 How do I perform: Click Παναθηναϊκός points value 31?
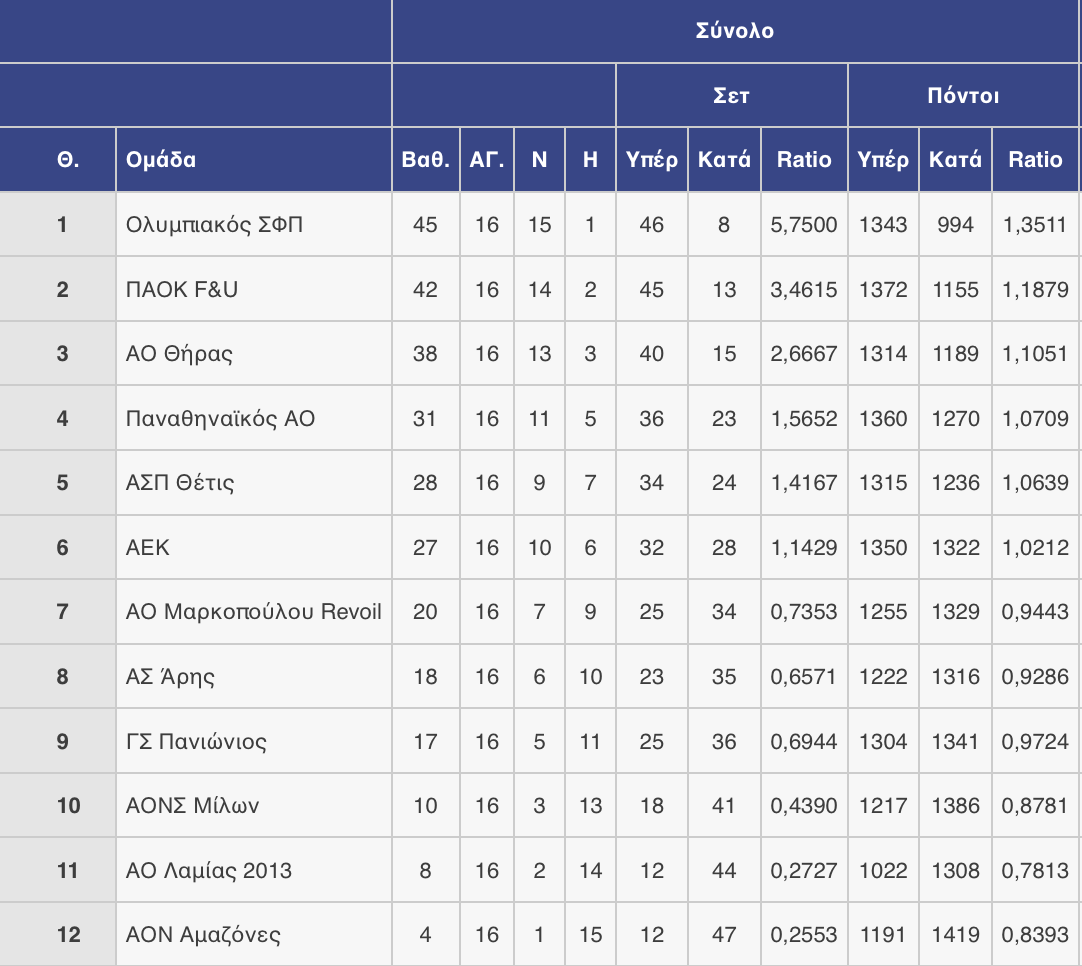(x=425, y=418)
